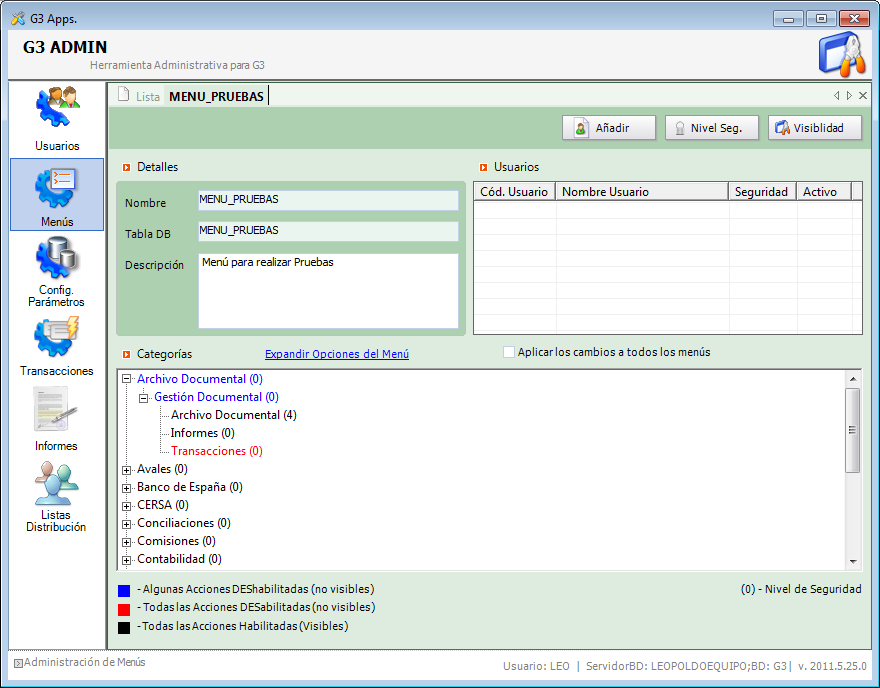Click the G3 Admin keys logo icon
The width and height of the screenshot is (880, 688).
(841, 55)
